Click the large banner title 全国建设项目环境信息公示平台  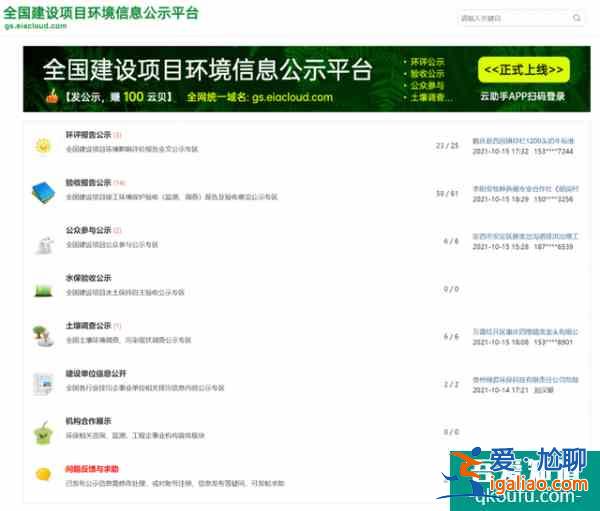click(207, 70)
